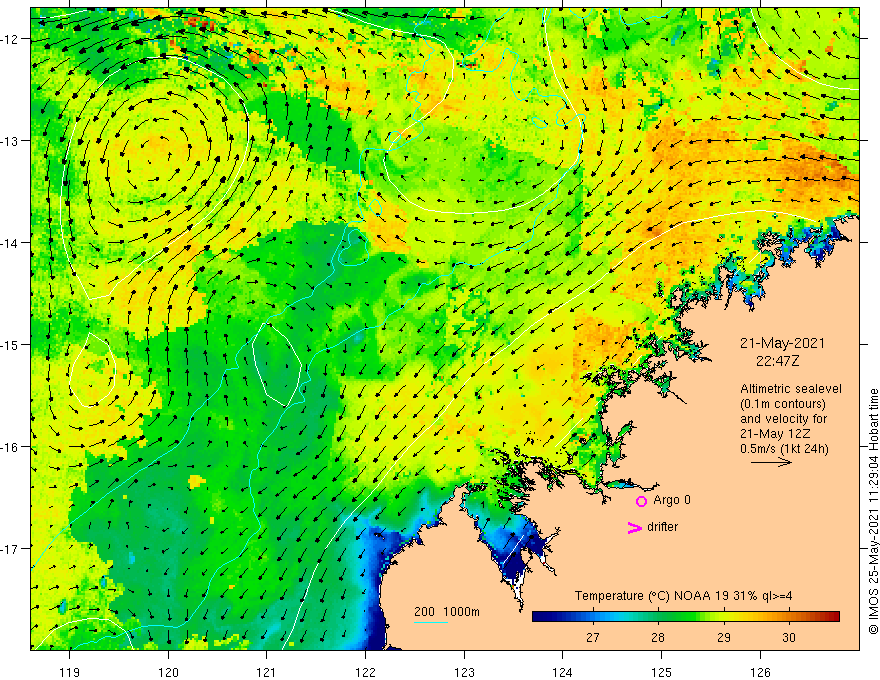Click the '21-May 12Z' legend text
This screenshot has height=680, width=880.
point(774,434)
